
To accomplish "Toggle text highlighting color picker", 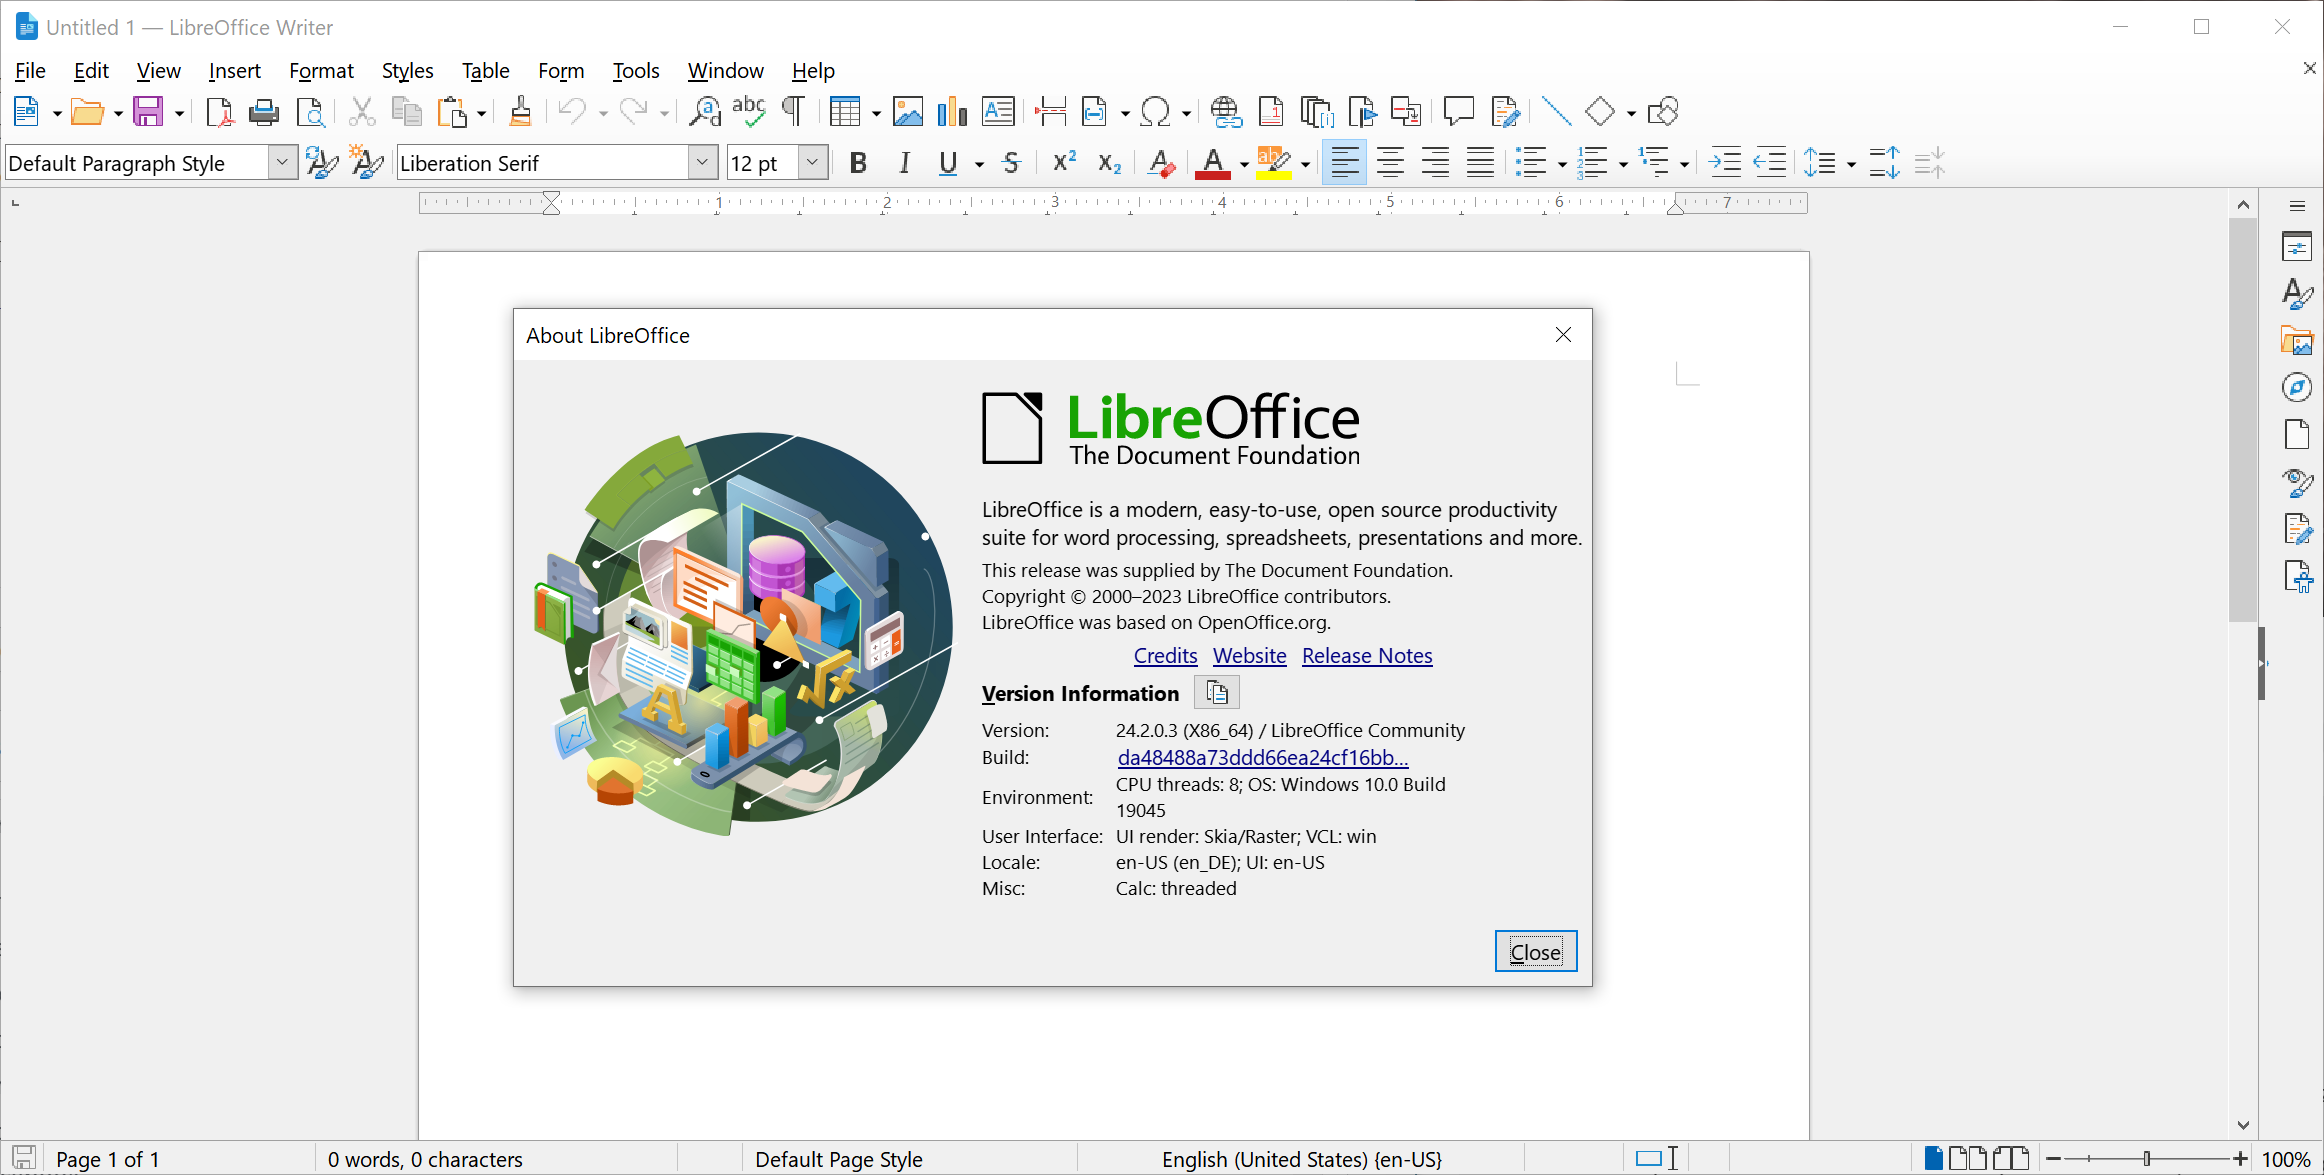I will [1302, 163].
